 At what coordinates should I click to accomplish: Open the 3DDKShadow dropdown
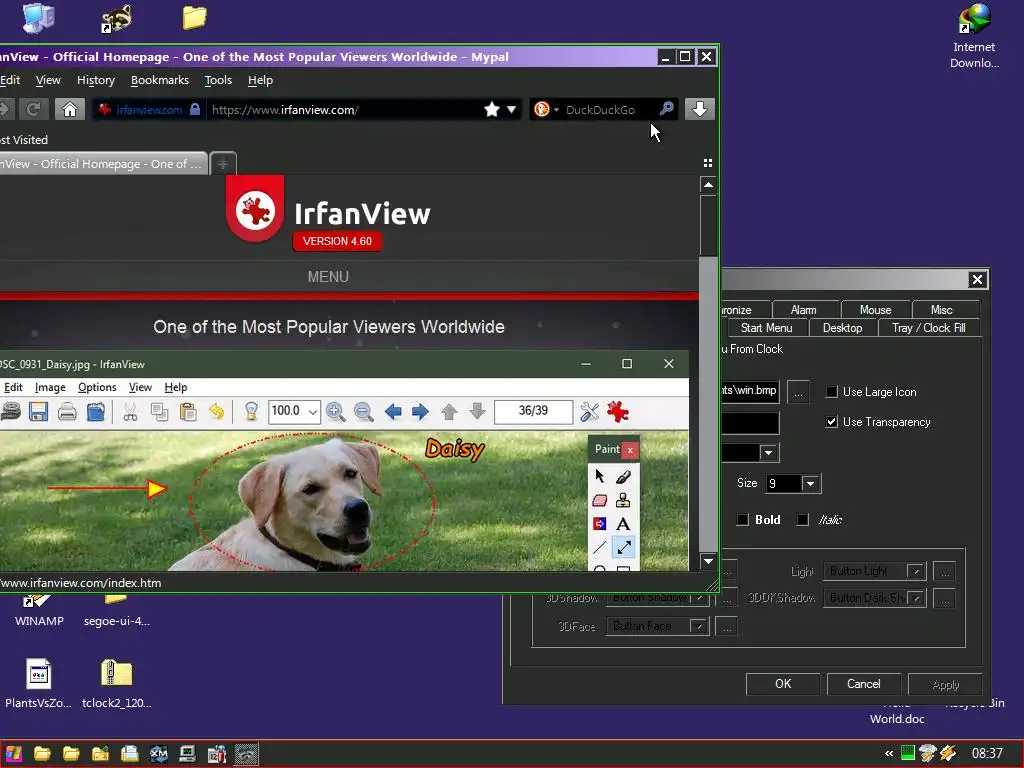point(916,598)
